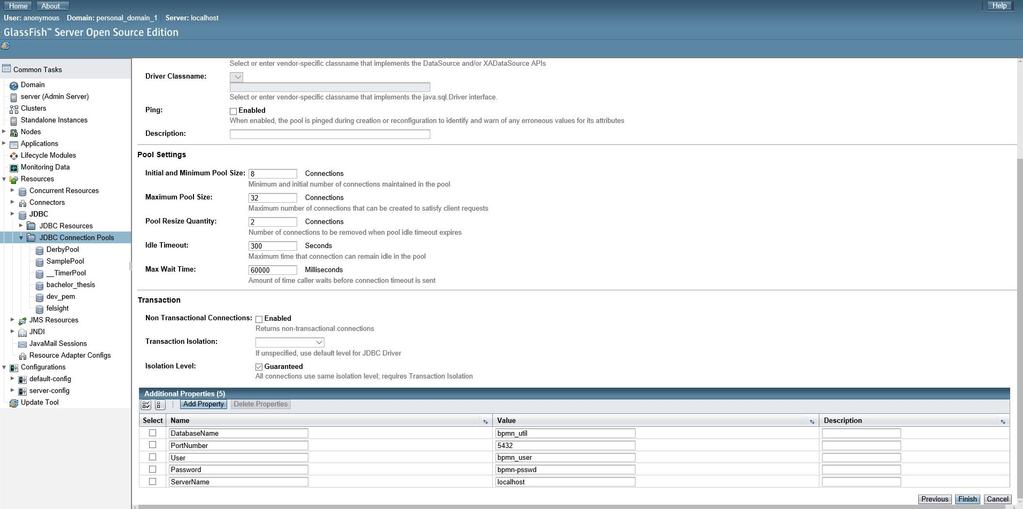The width and height of the screenshot is (1023, 509).
Task: Open the Transaction Isolation dropdown
Action: pyautogui.click(x=290, y=342)
